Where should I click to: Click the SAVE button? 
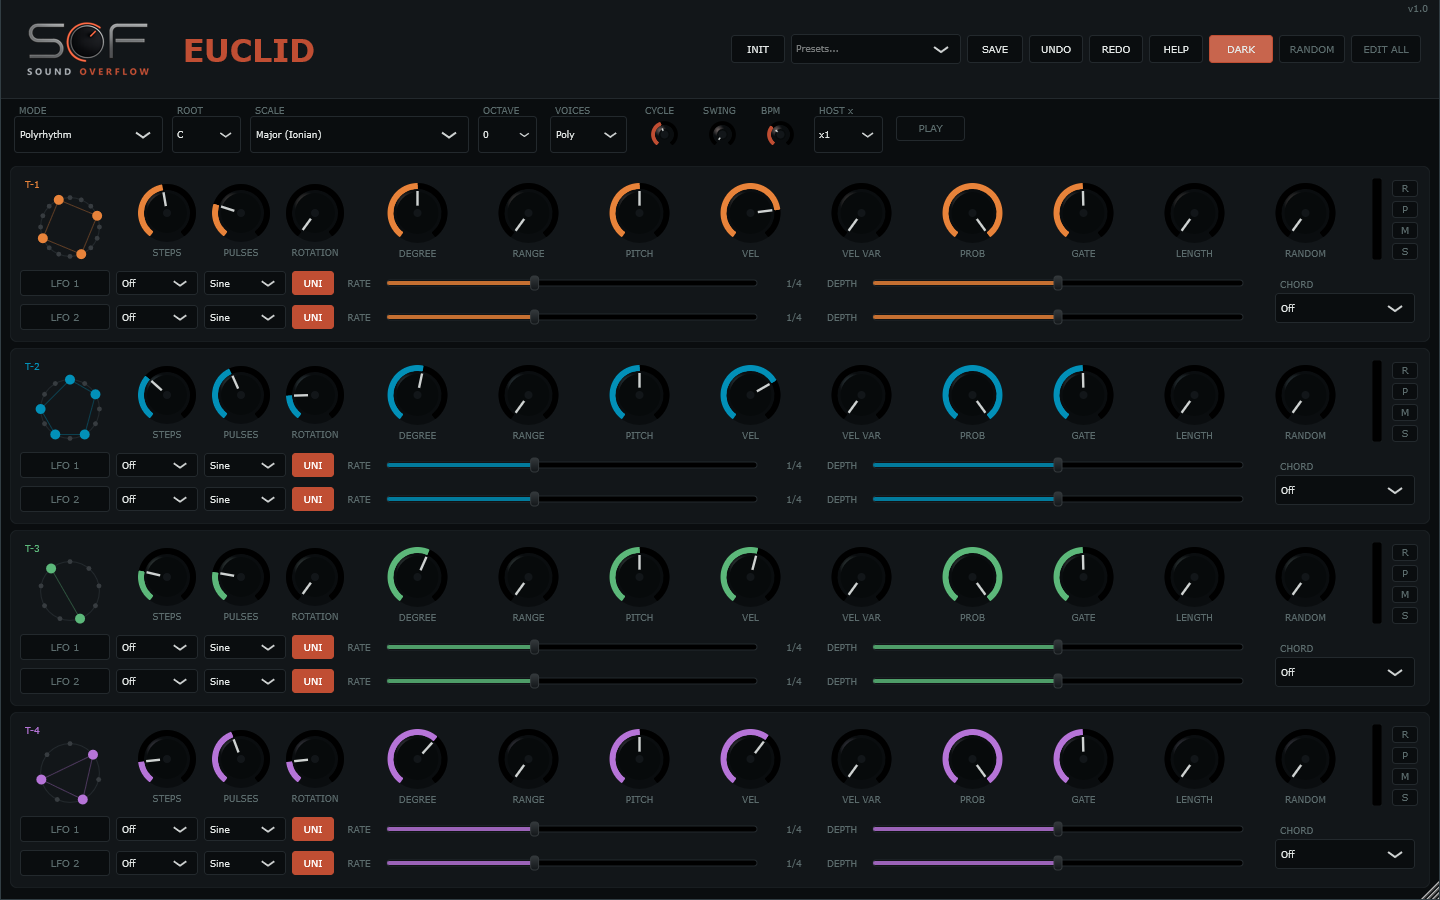click(995, 49)
